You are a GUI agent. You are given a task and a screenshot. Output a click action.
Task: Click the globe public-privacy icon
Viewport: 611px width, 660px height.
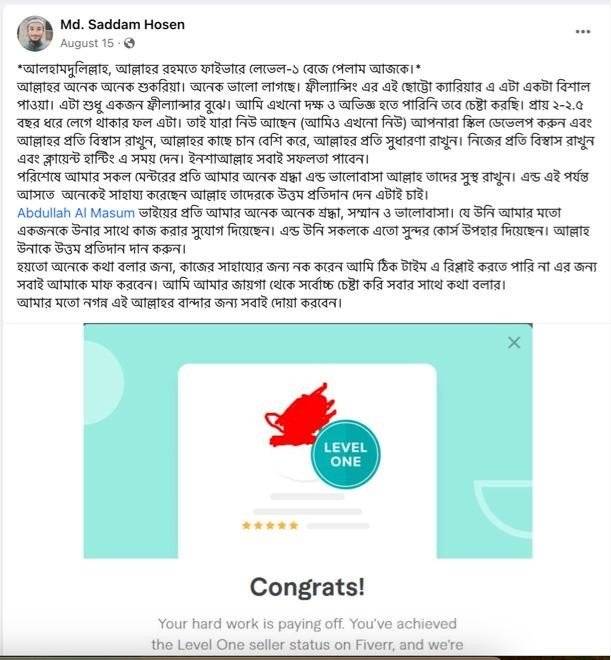[x=129, y=43]
